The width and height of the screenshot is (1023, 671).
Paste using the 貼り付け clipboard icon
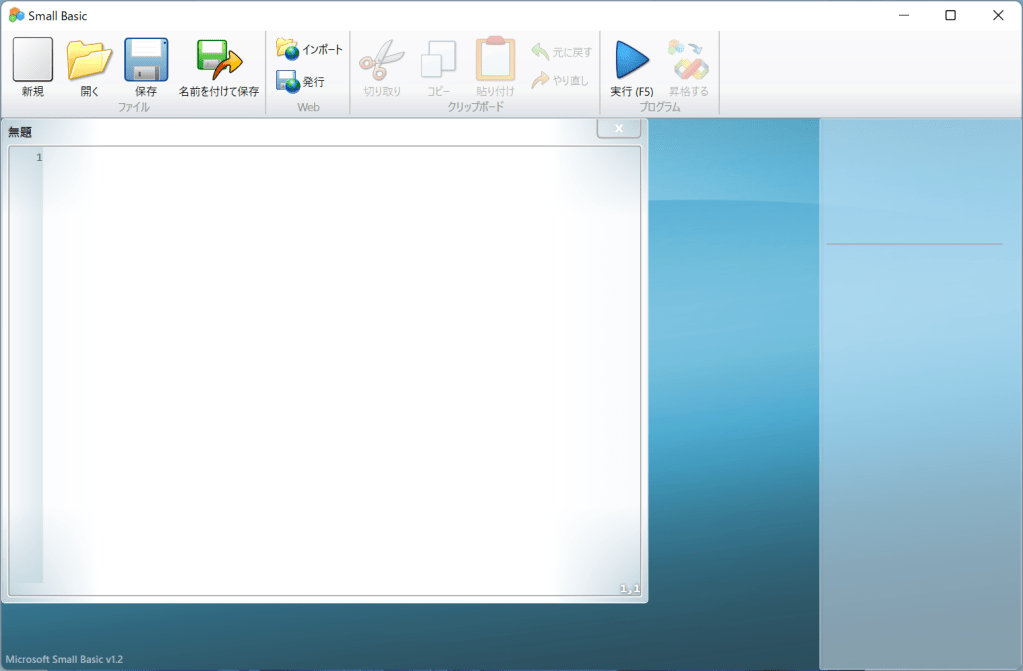pyautogui.click(x=495, y=60)
